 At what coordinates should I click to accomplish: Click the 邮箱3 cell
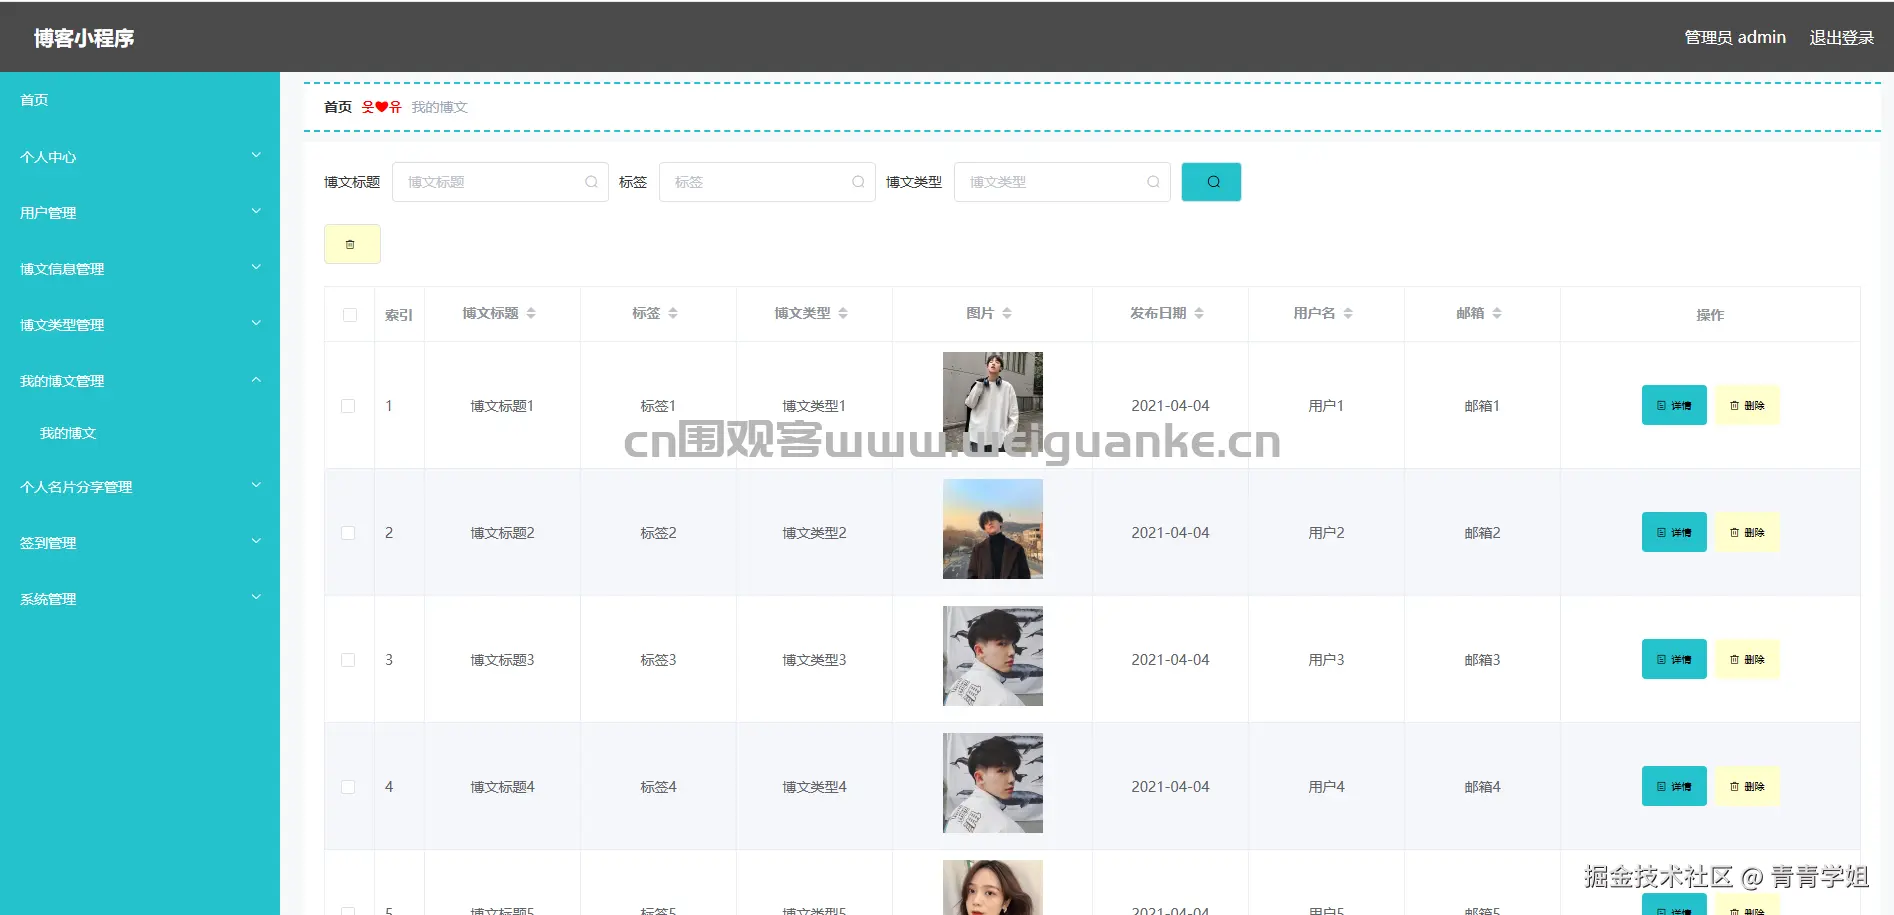pyautogui.click(x=1482, y=660)
